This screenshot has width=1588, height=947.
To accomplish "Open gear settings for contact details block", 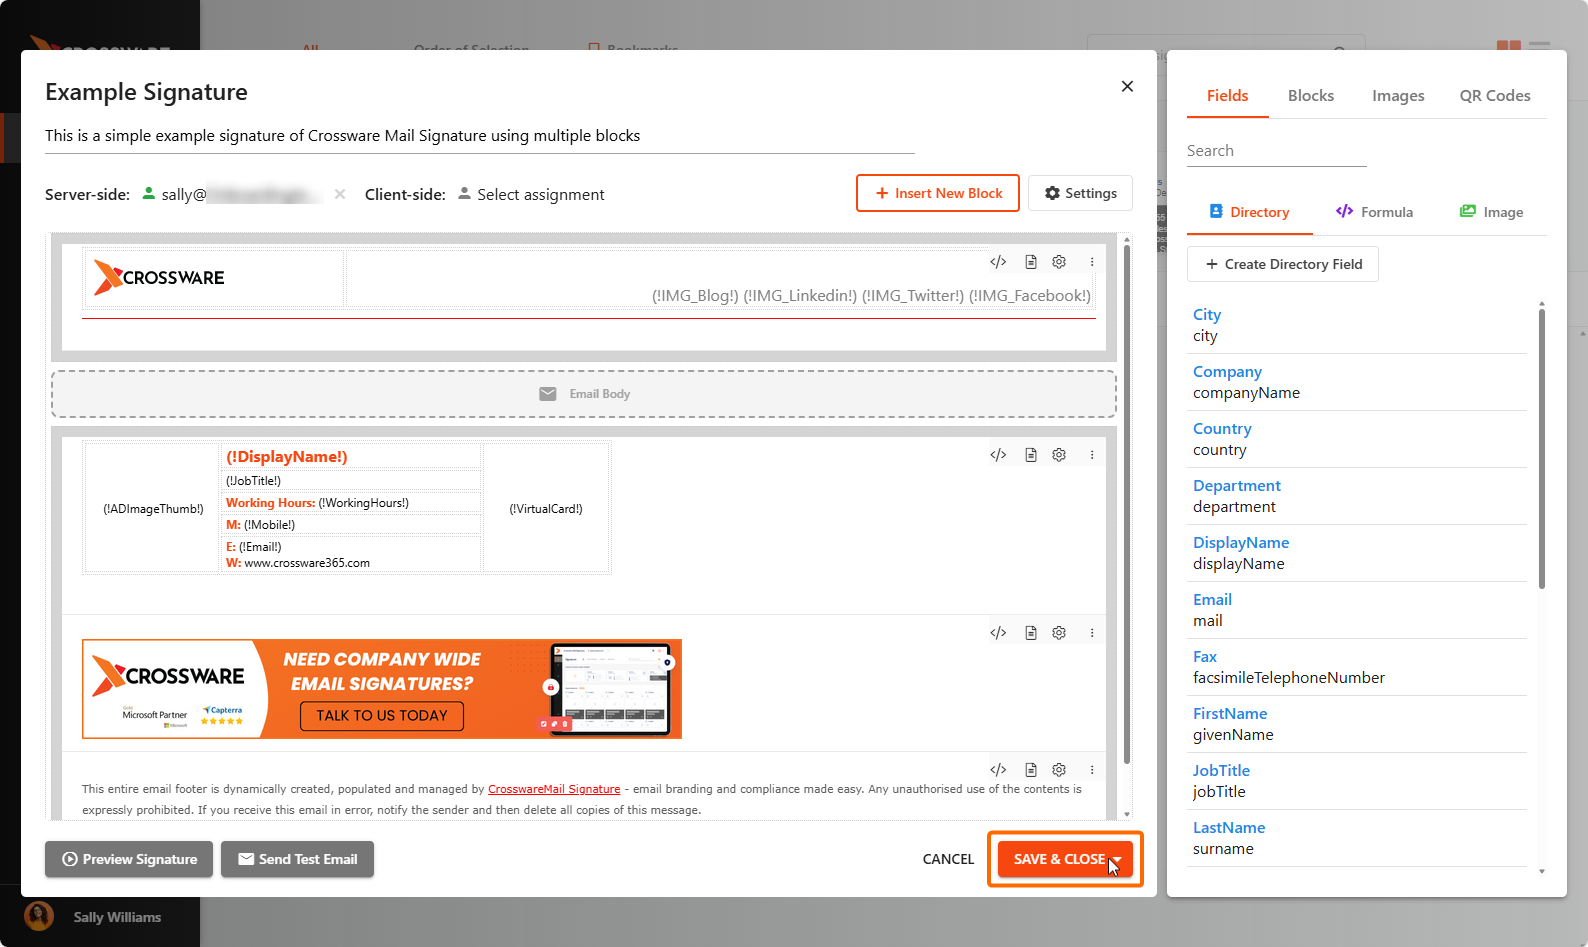I will (x=1059, y=455).
